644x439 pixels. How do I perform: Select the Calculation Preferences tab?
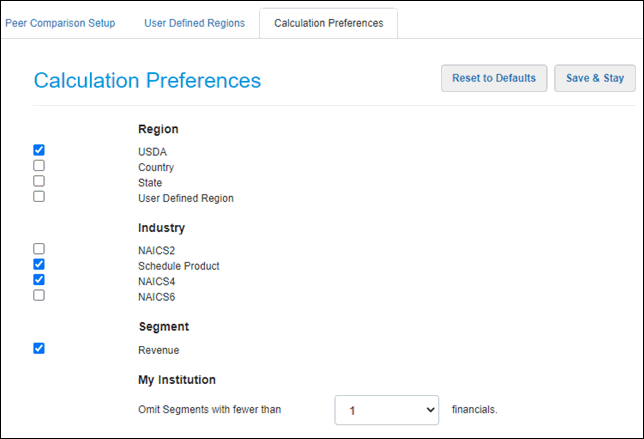pyautogui.click(x=328, y=23)
